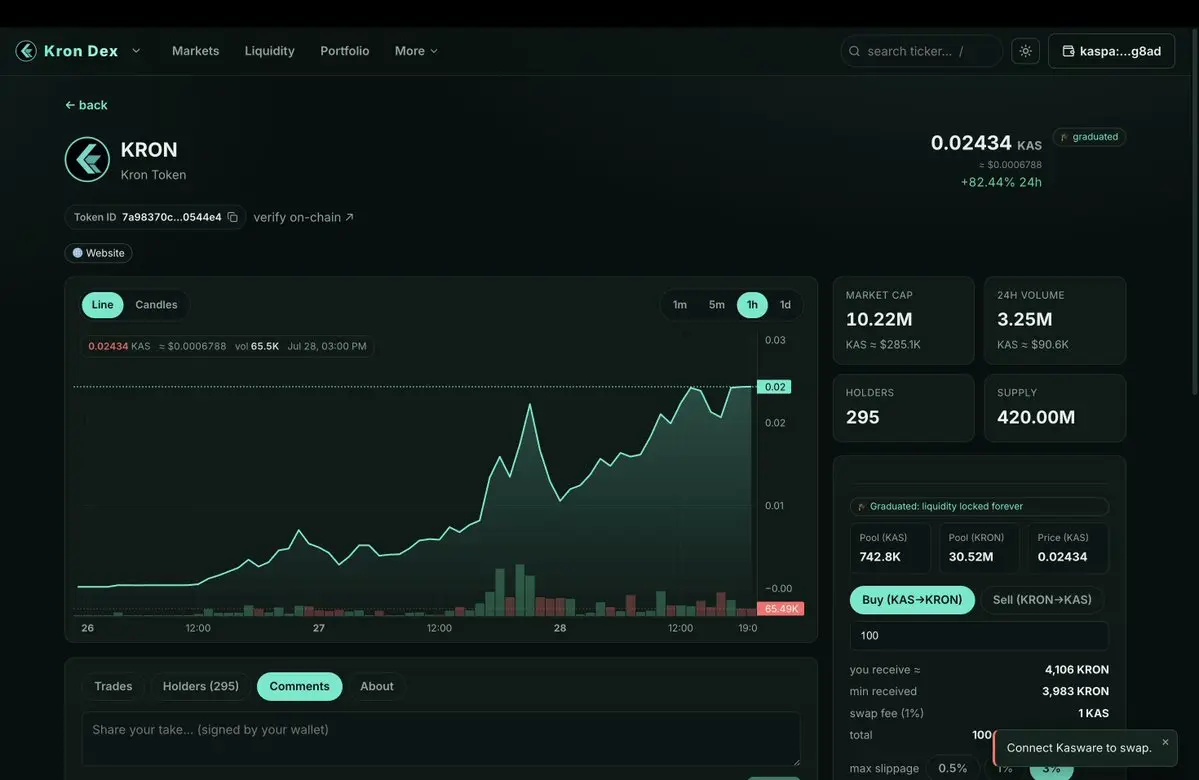Screen dimensions: 1199x780
Task: Open the Liquidity menu item
Action: point(269,51)
